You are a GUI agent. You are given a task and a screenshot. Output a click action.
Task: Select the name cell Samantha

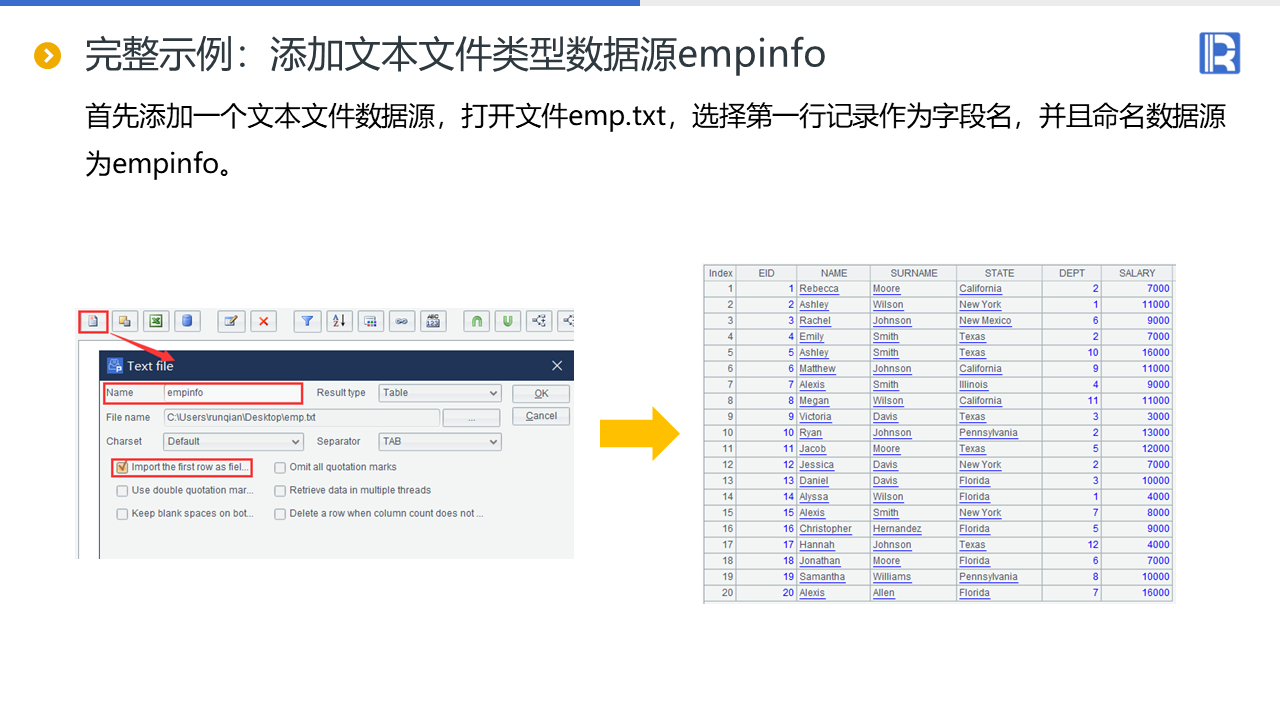[x=834, y=577]
